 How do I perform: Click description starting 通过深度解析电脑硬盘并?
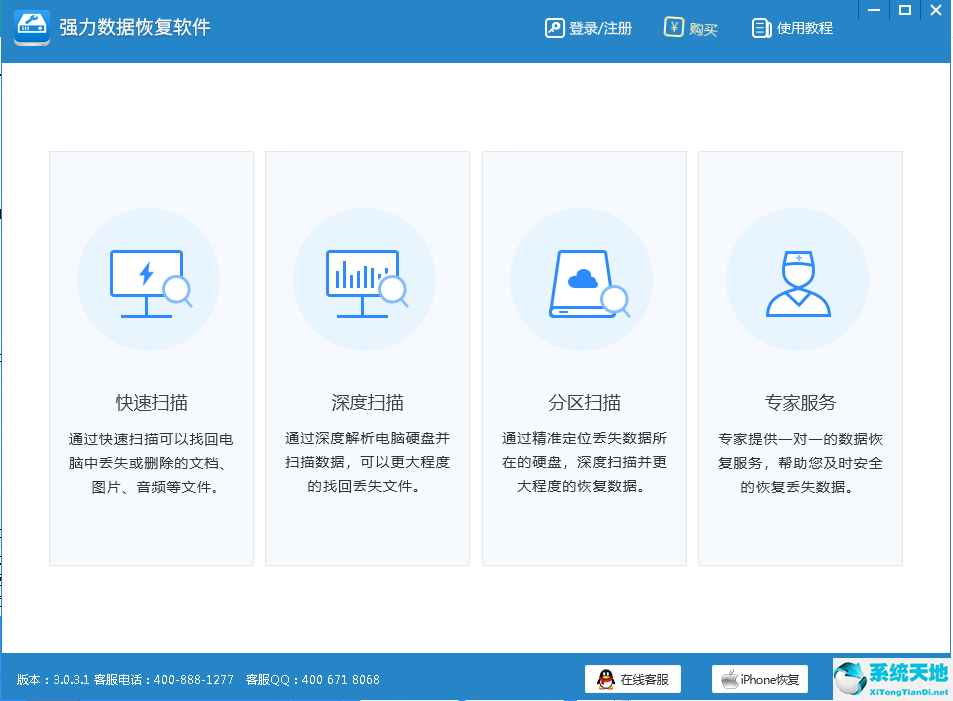[367, 462]
